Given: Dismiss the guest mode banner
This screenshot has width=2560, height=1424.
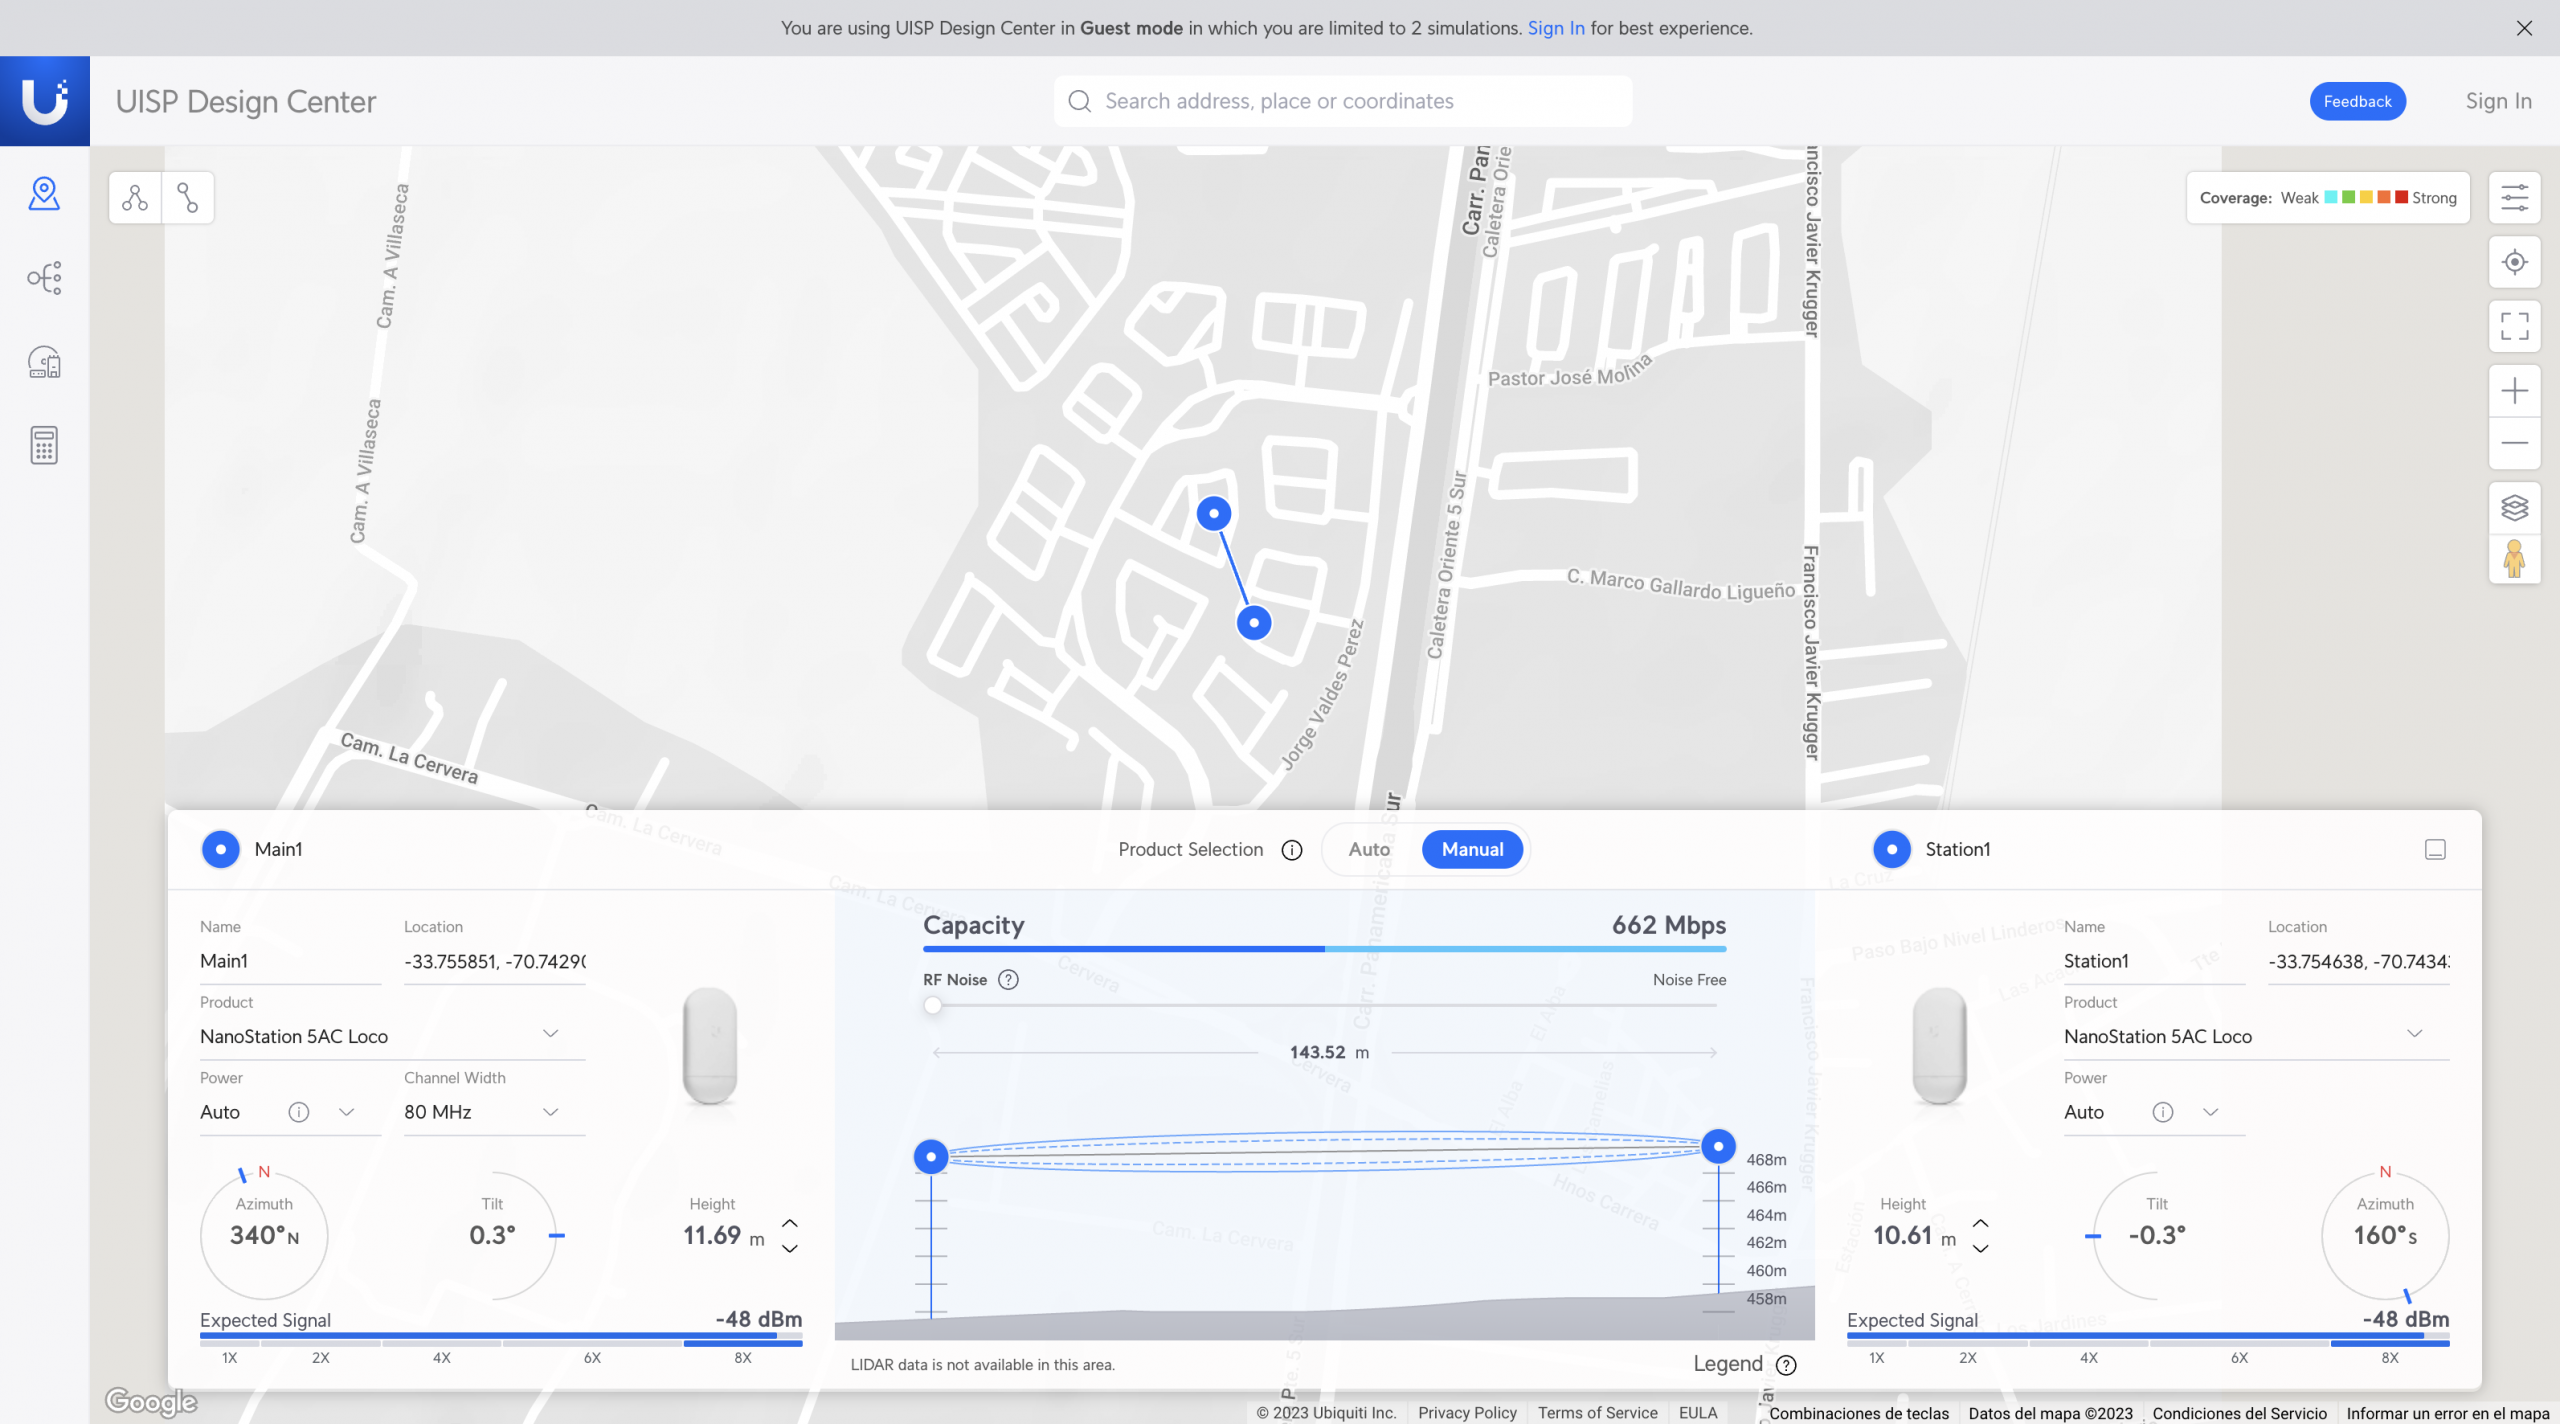Looking at the screenshot, I should [x=2524, y=28].
